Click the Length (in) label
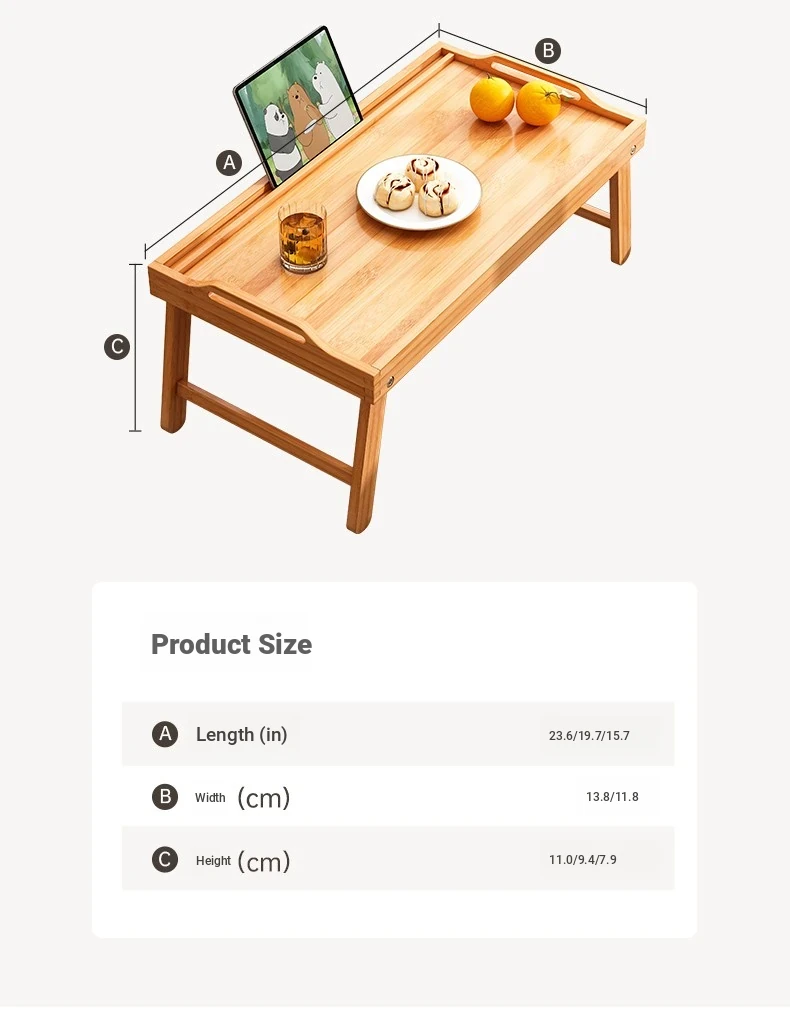This screenshot has height=1012, width=790. pyautogui.click(x=241, y=734)
